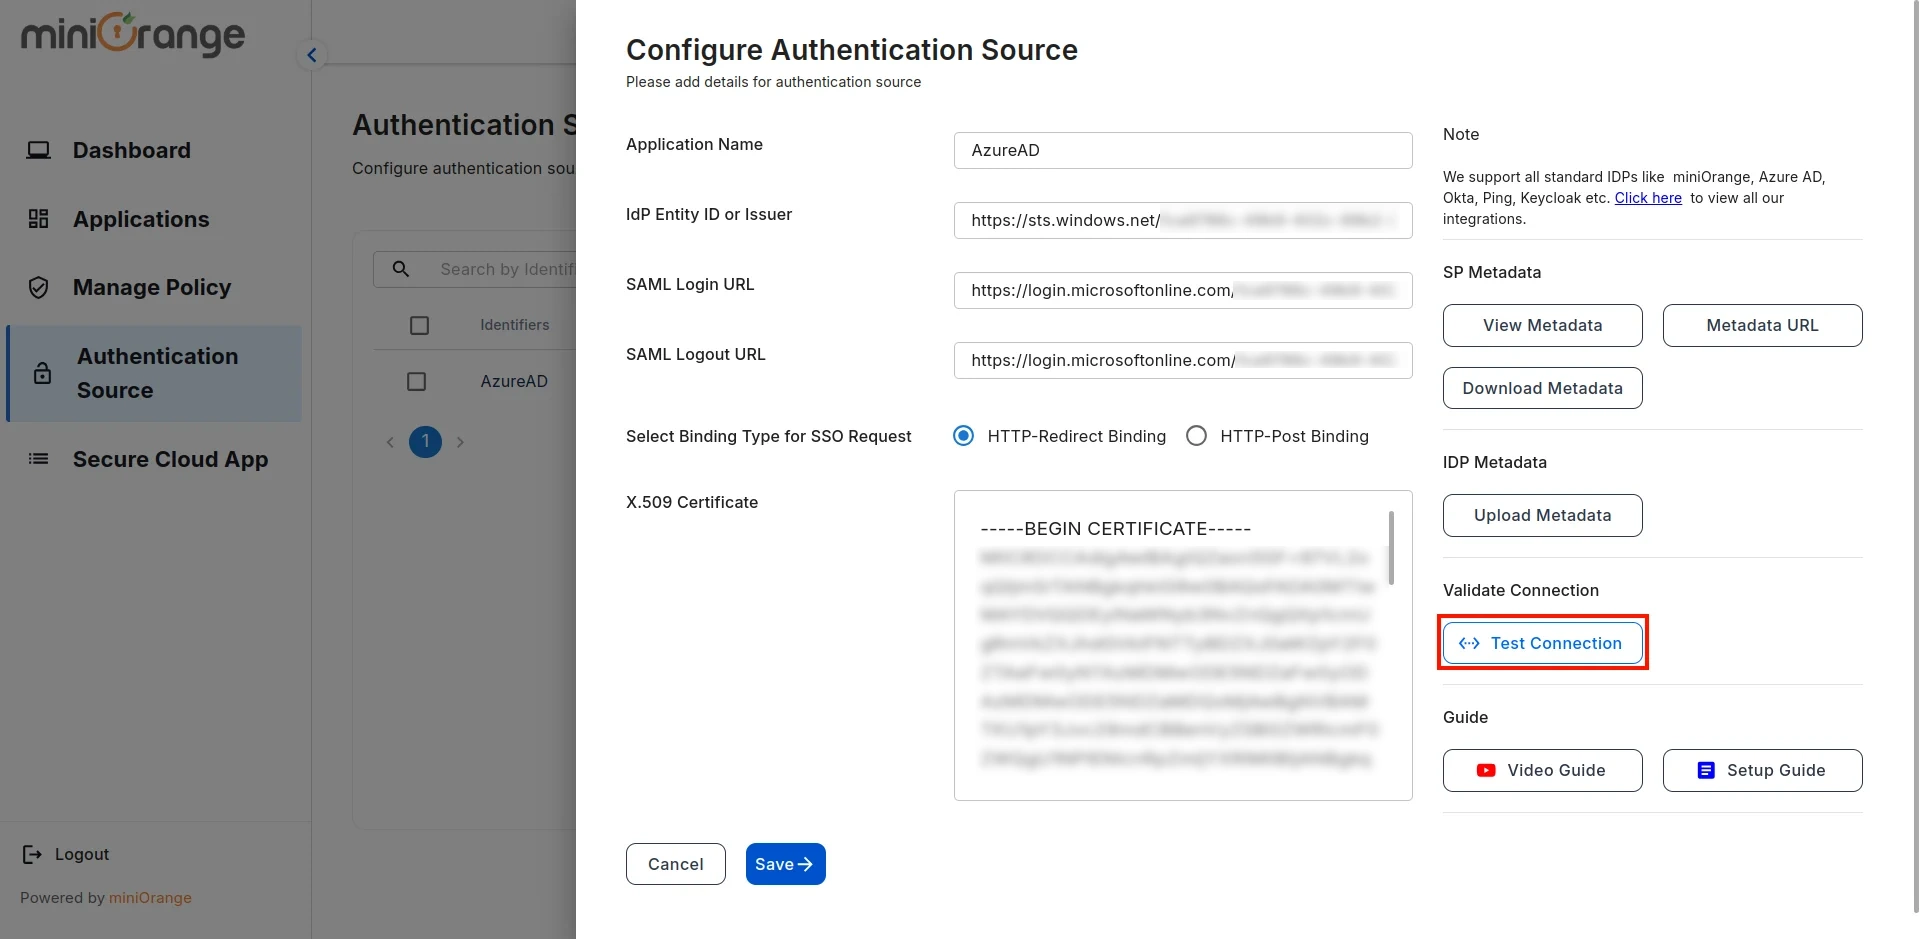
Task: Go to next page with pagination arrow
Action: pos(461,441)
